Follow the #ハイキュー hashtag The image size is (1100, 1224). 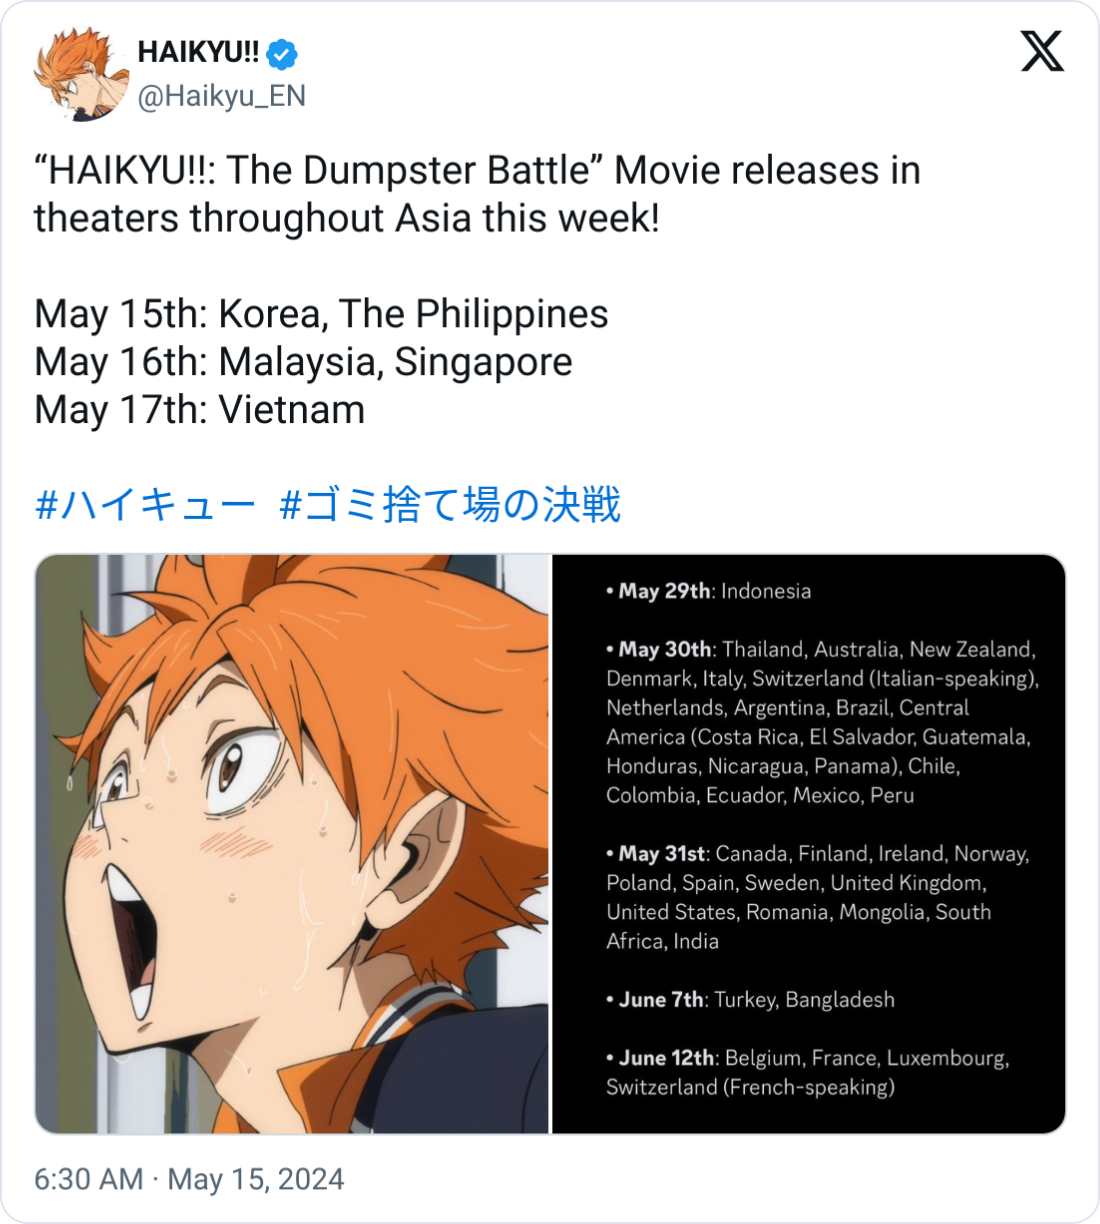tap(145, 504)
